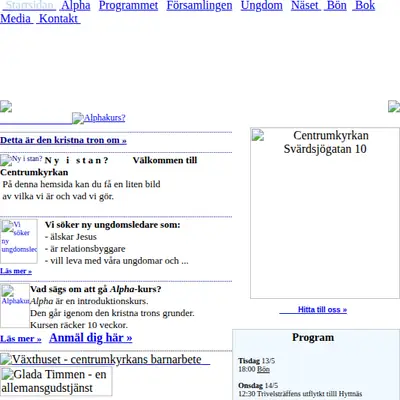Click the 'Ny i stan?' broken image
The image size is (400, 400).
(x=21, y=160)
